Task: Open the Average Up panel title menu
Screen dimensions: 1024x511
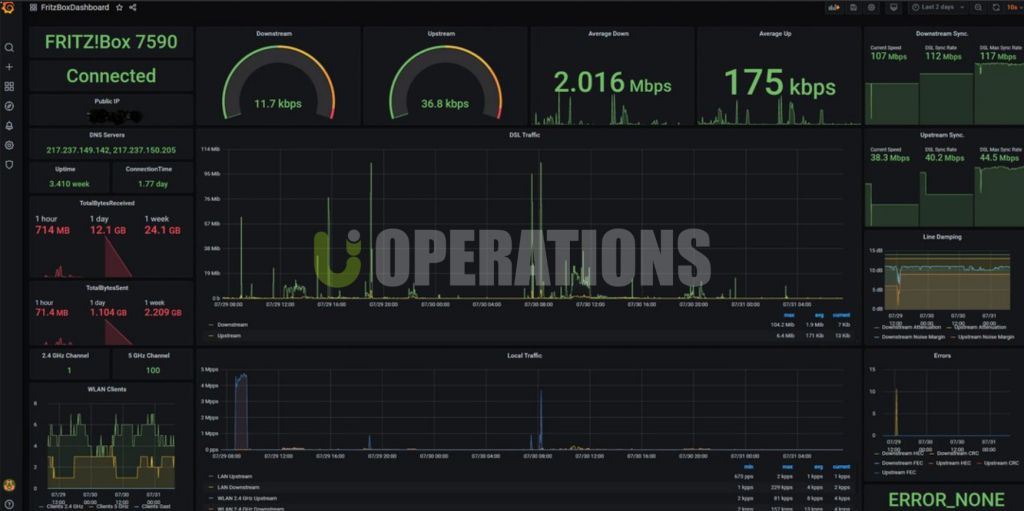Action: (775, 33)
